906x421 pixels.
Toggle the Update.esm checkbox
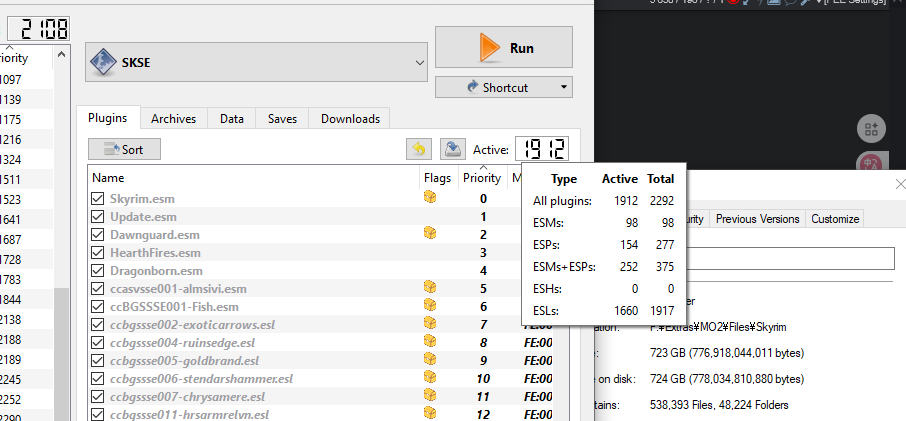click(97, 217)
